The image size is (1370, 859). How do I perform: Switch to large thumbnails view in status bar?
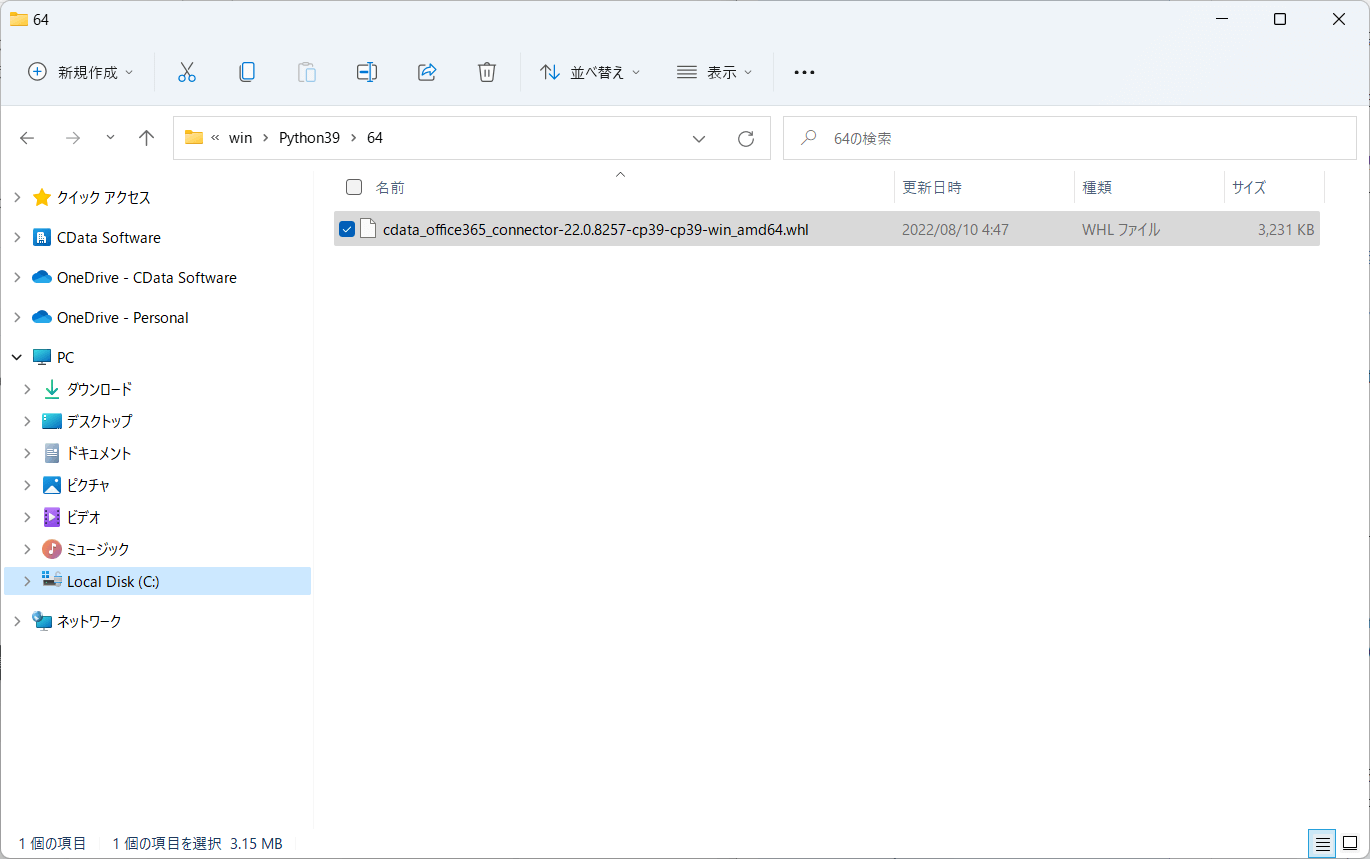1349,844
